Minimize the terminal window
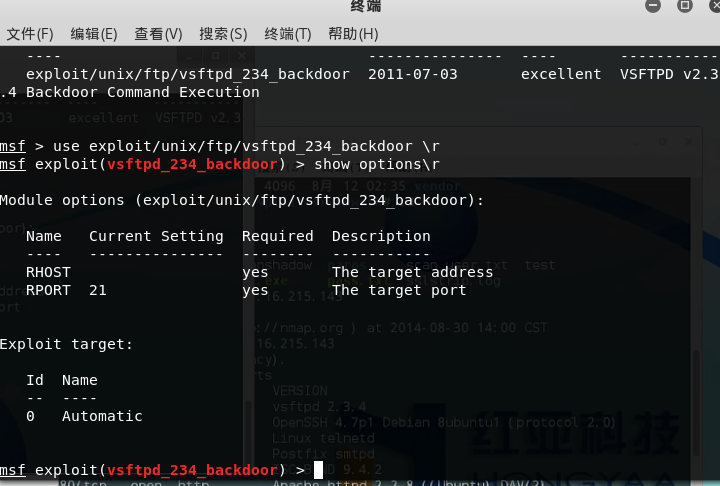Screen dimensions: 720x486 tap(652, 6)
